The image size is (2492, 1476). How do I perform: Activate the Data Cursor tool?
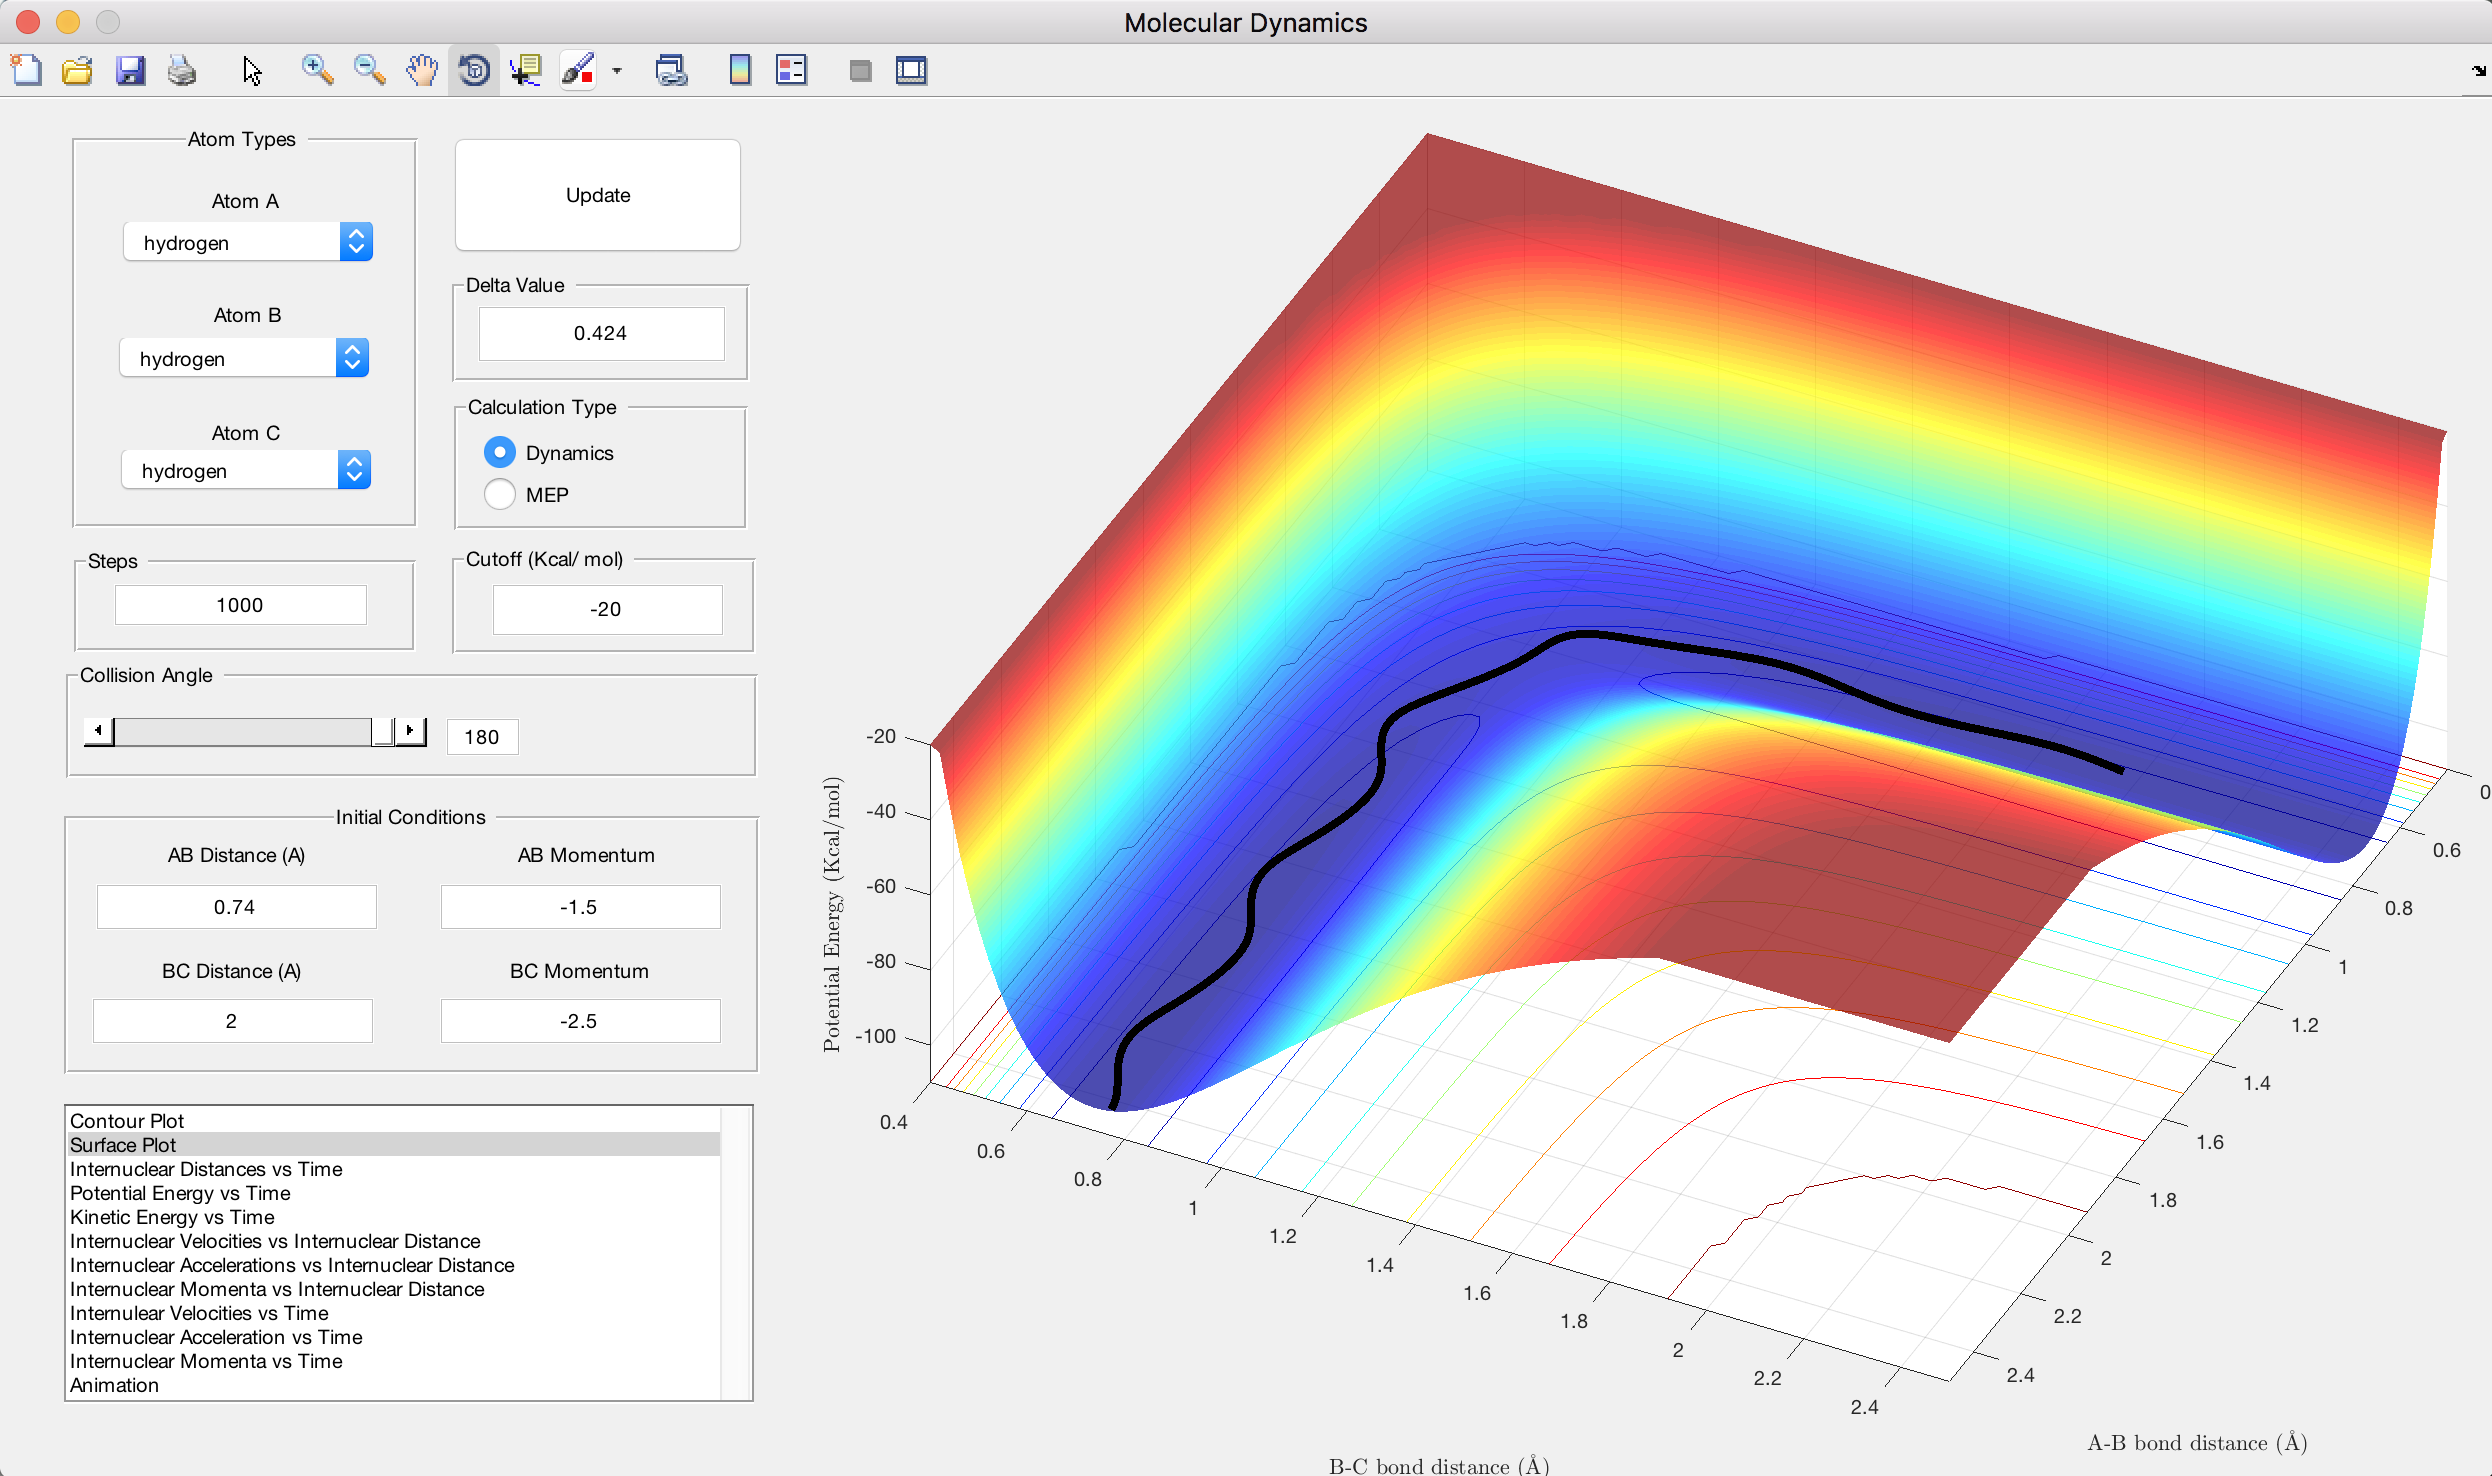point(526,70)
